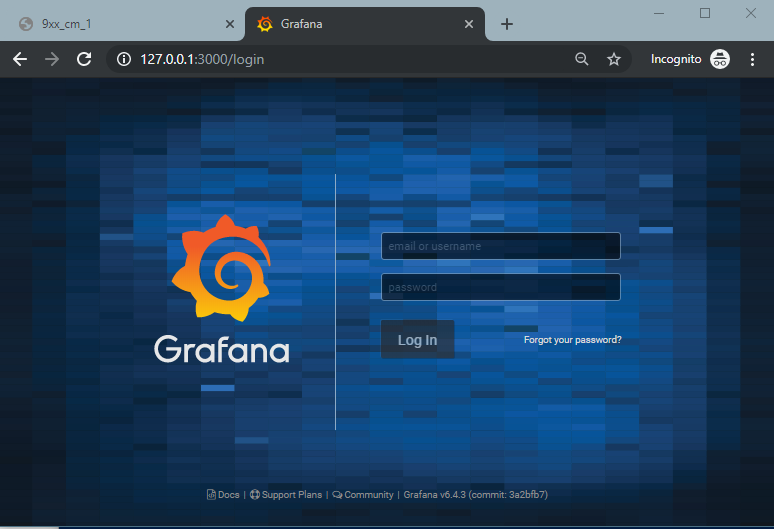The width and height of the screenshot is (774, 529).
Task: Click the address bar URL
Action: (x=202, y=59)
